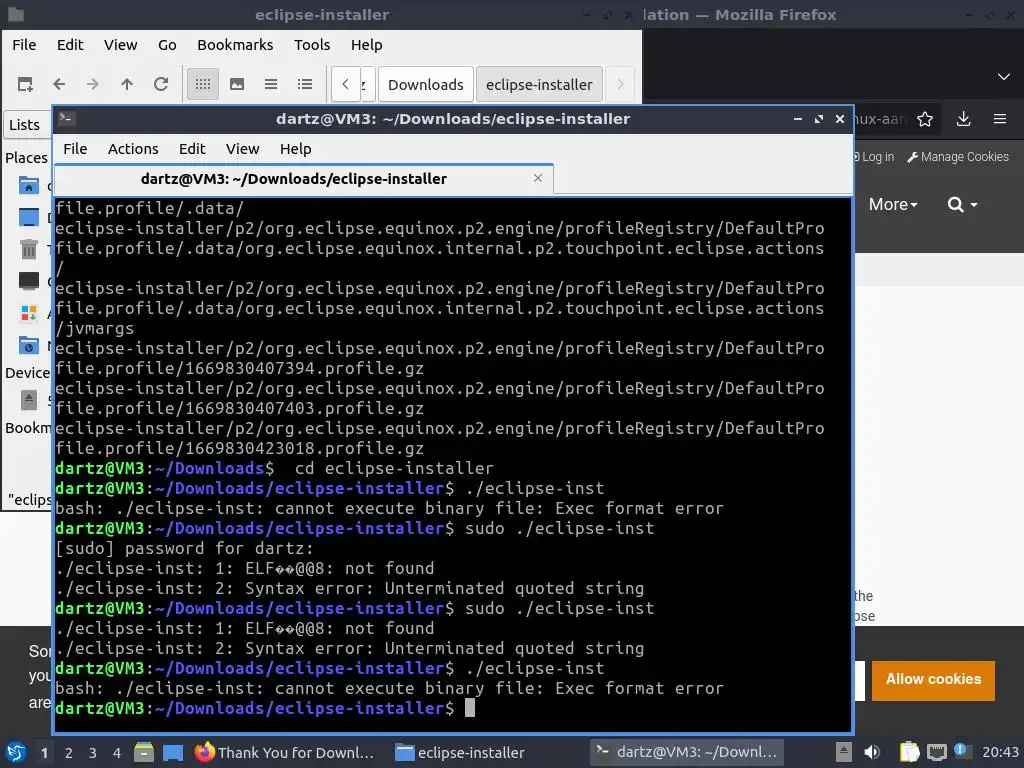Switch to workspace 2 in the taskbar
Viewport: 1024px width, 768px height.
click(x=68, y=753)
